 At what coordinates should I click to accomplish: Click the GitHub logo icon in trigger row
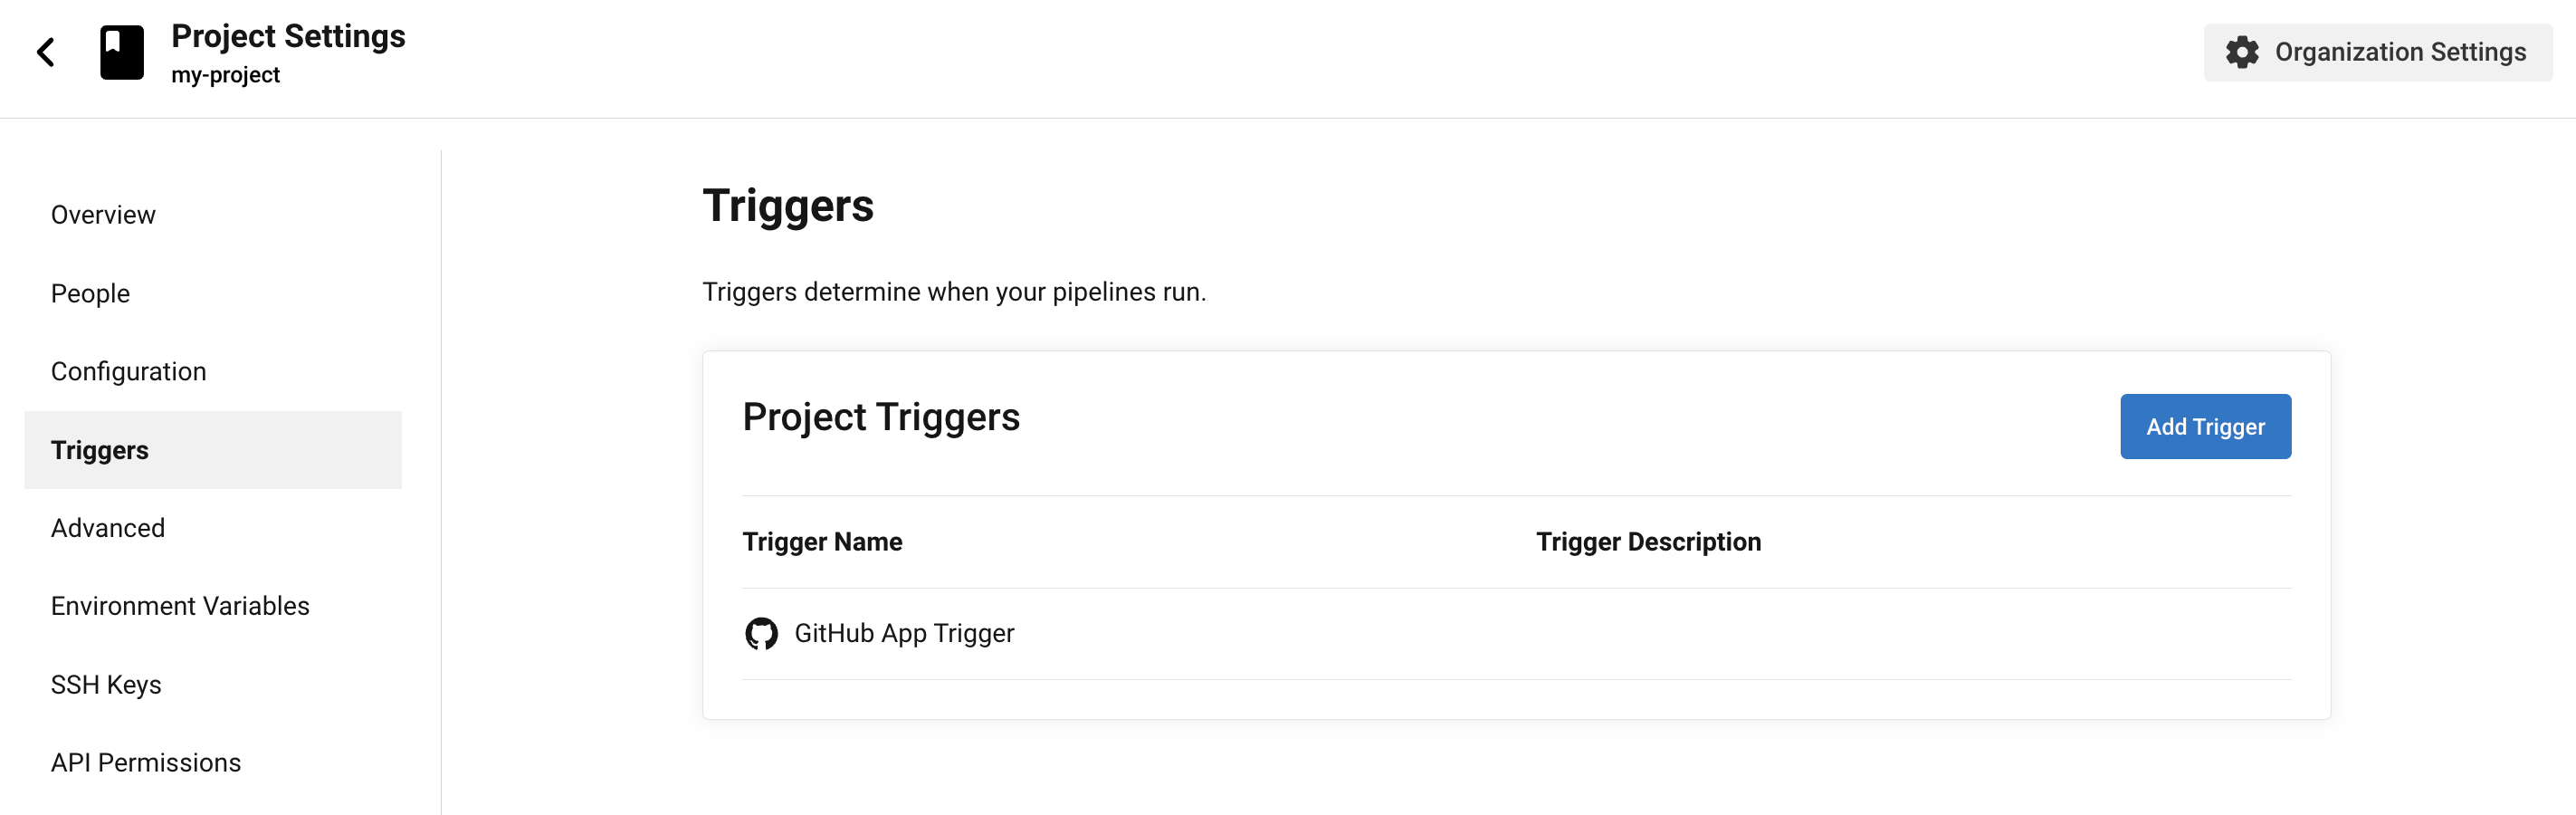(x=761, y=633)
